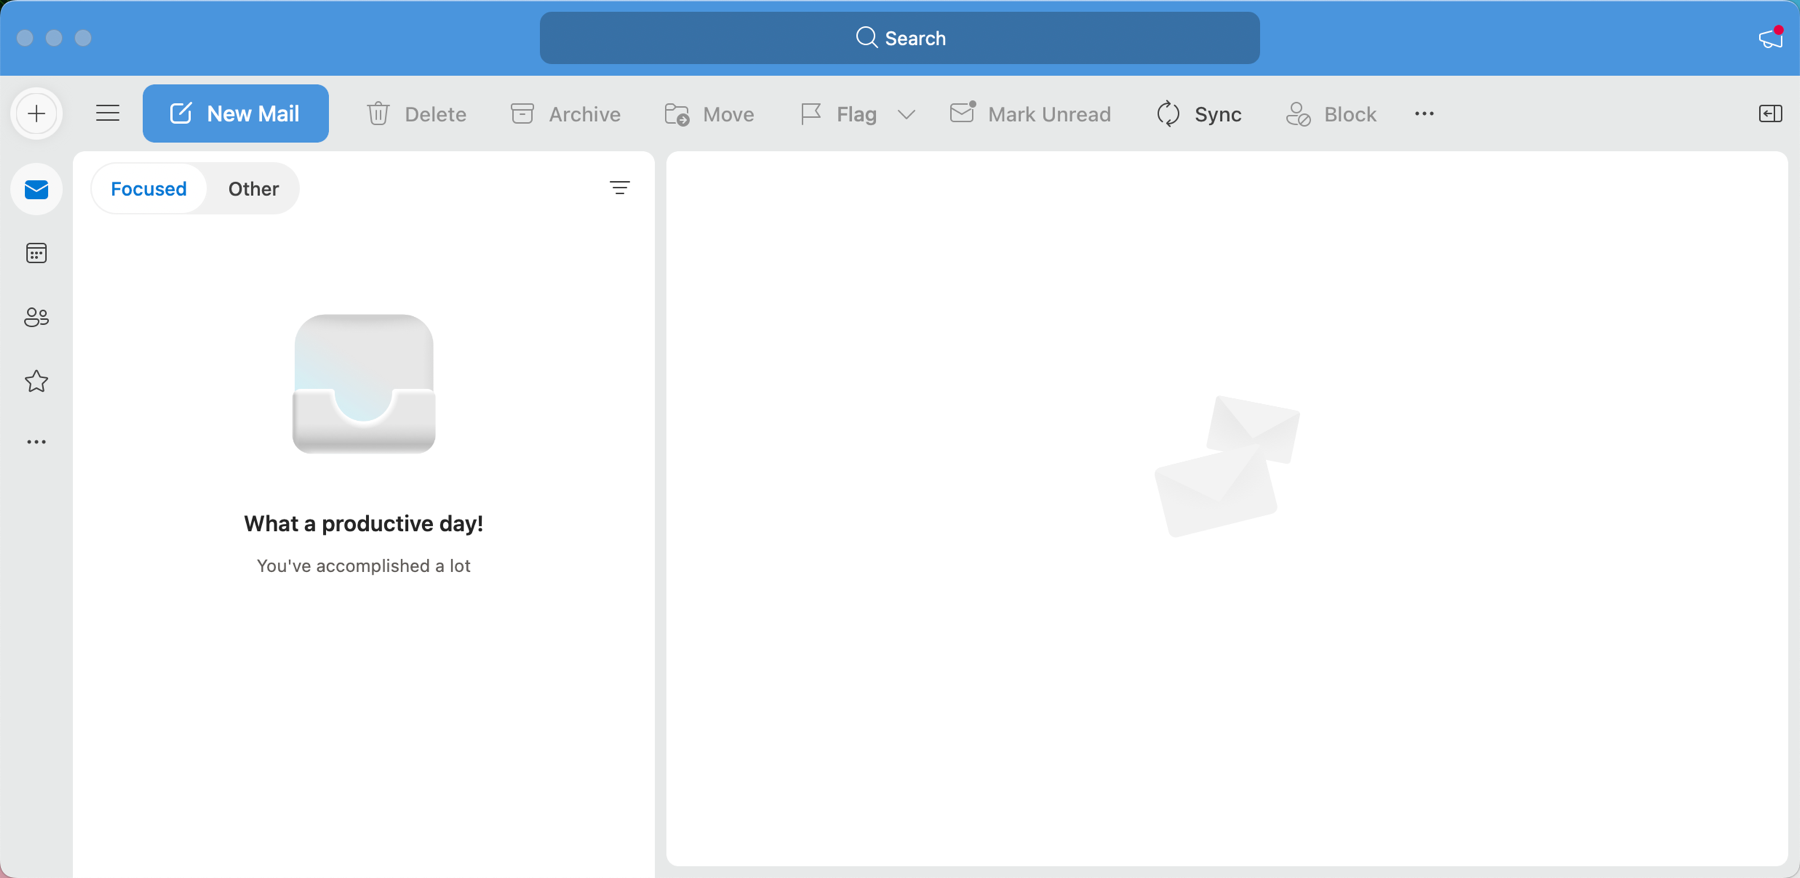Image resolution: width=1800 pixels, height=878 pixels.
Task: Expand the Flag dropdown arrow
Action: [x=907, y=114]
